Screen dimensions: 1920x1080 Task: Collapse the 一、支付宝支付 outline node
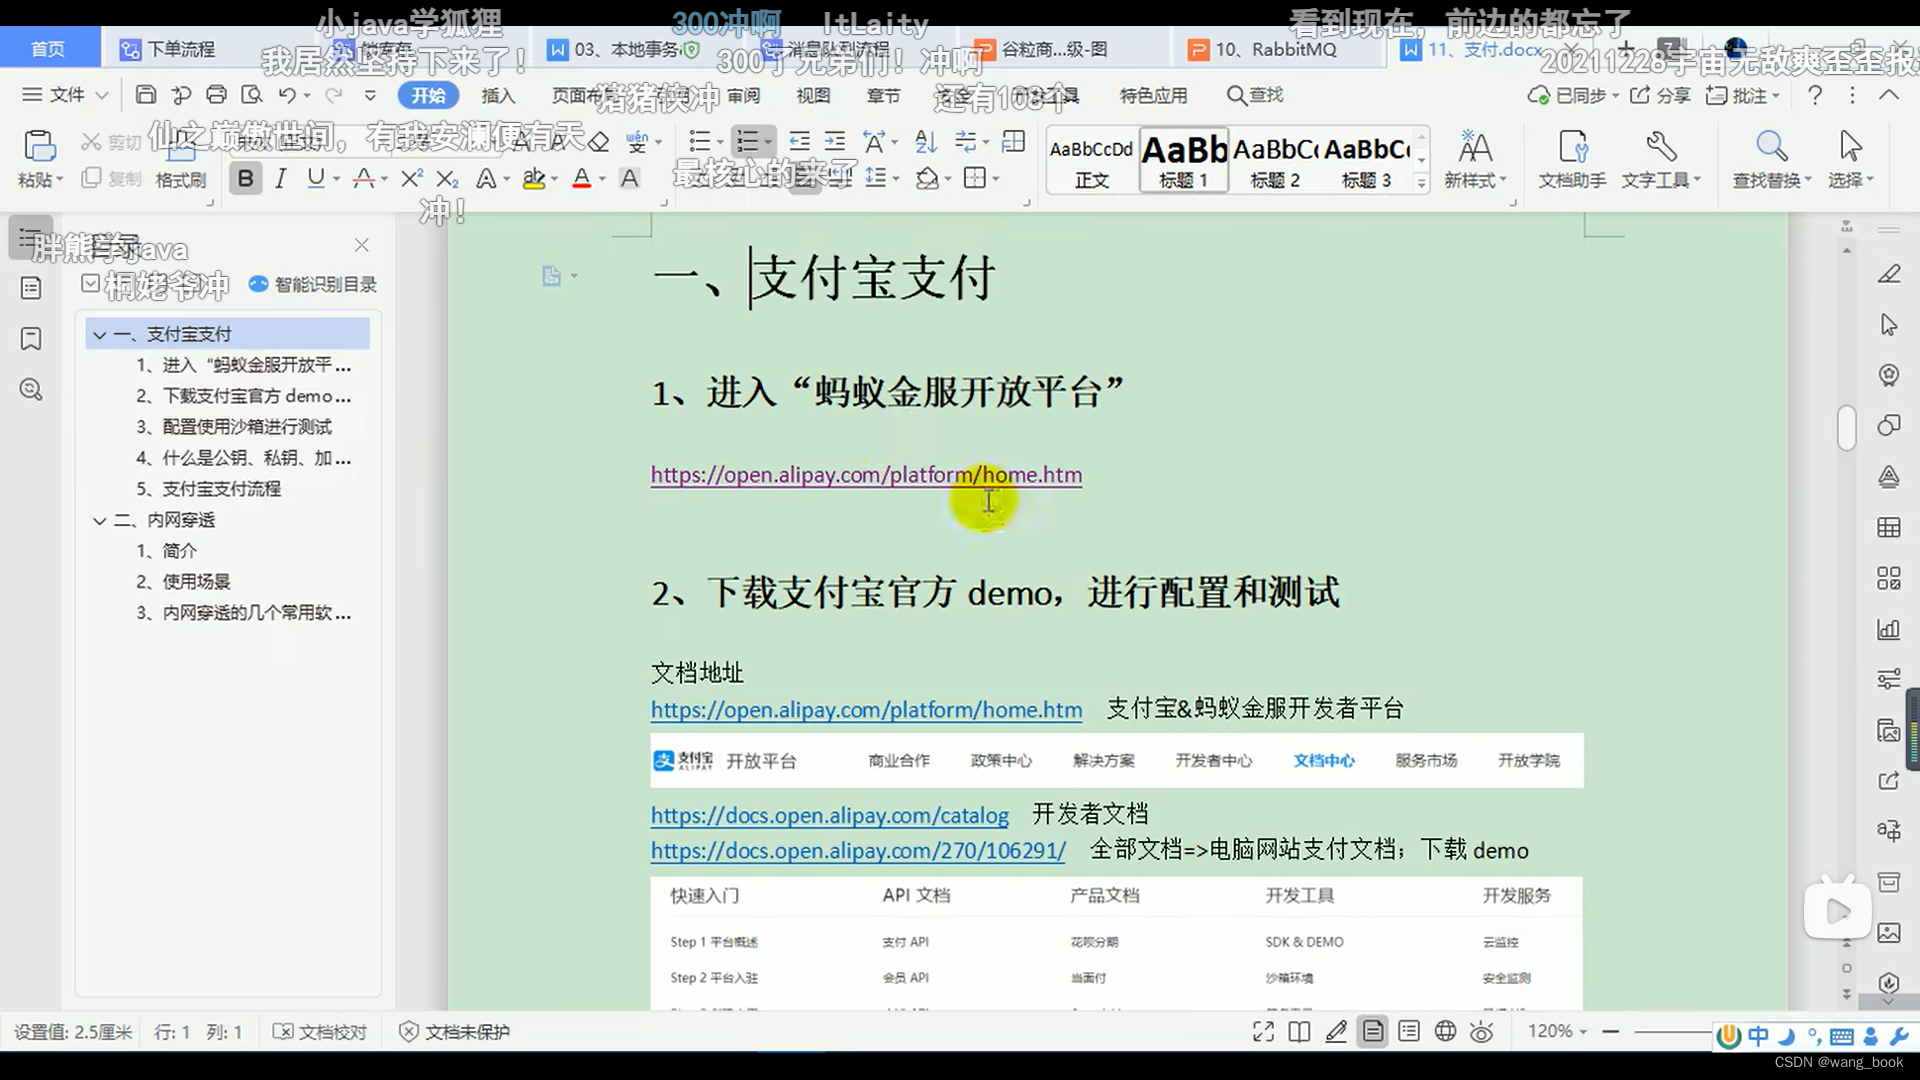coord(99,335)
